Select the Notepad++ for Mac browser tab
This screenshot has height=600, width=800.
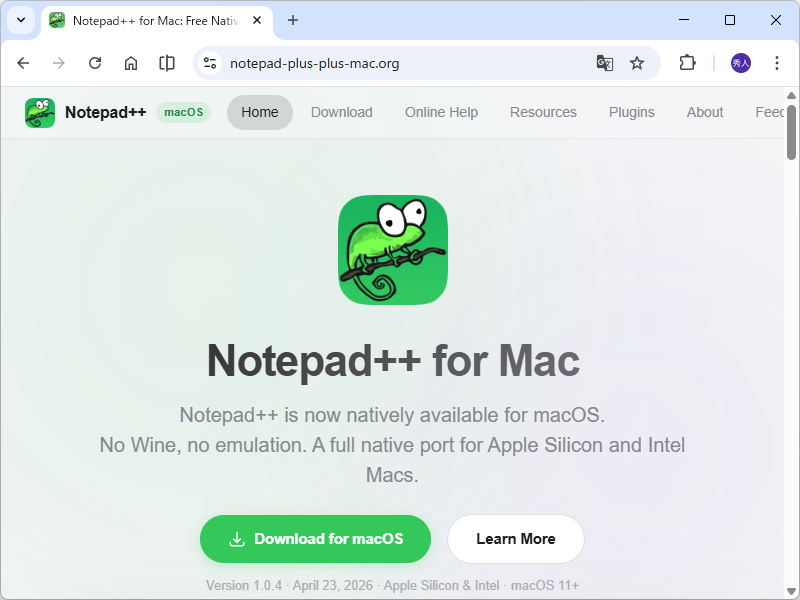[150, 20]
